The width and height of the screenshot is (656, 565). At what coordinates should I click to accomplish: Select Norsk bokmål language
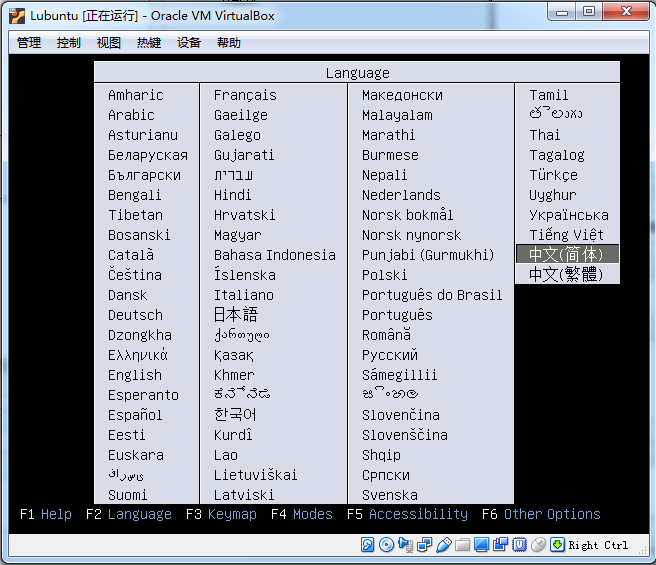click(407, 215)
